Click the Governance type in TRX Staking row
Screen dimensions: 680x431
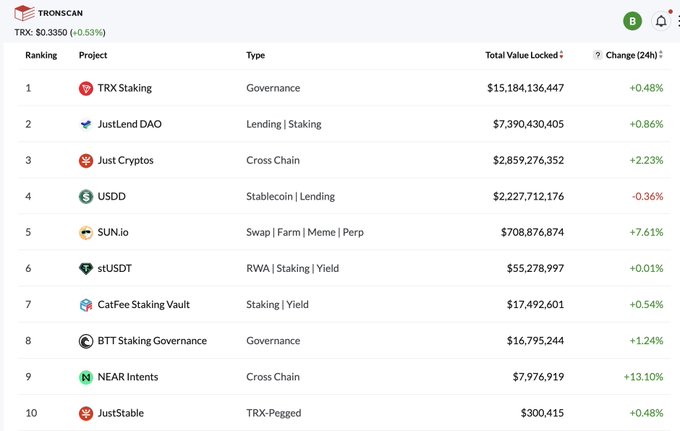tap(273, 88)
